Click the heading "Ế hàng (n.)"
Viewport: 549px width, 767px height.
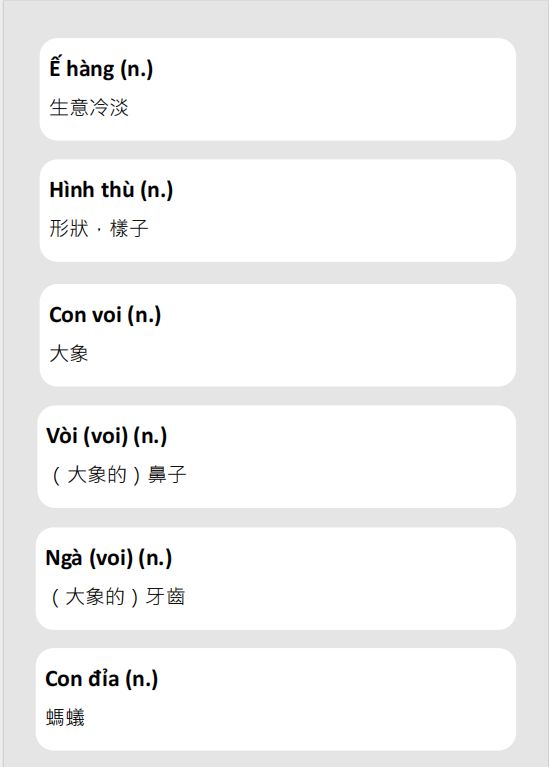[101, 68]
